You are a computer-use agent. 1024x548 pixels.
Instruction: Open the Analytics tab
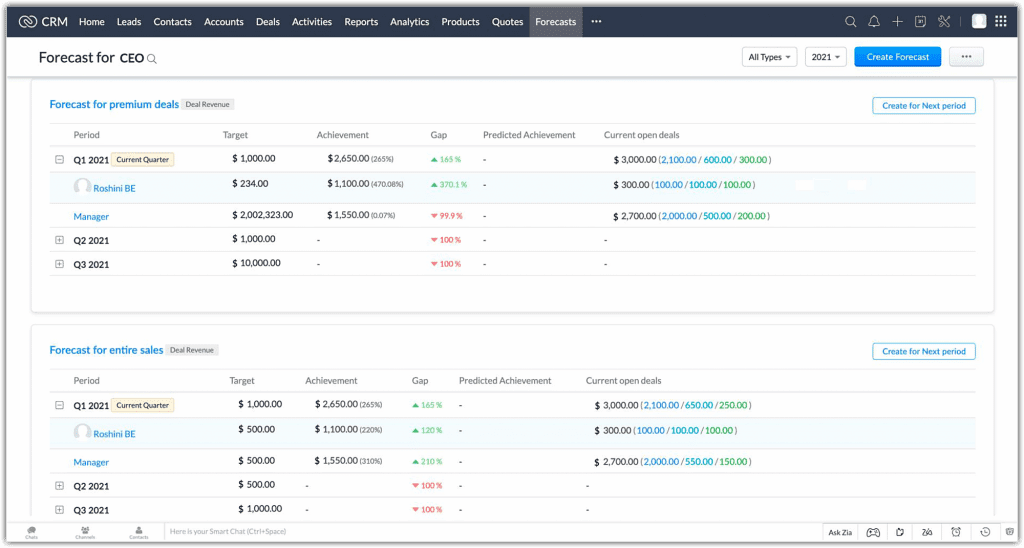coord(409,22)
